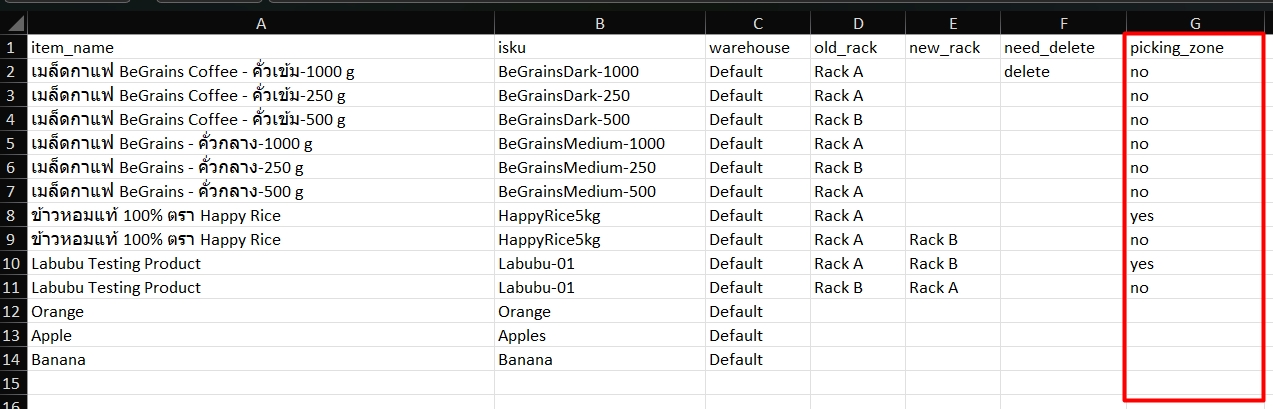Screen dimensions: 1273x409
Task: Click "Orange" in the item_name column
Action: click(x=58, y=311)
